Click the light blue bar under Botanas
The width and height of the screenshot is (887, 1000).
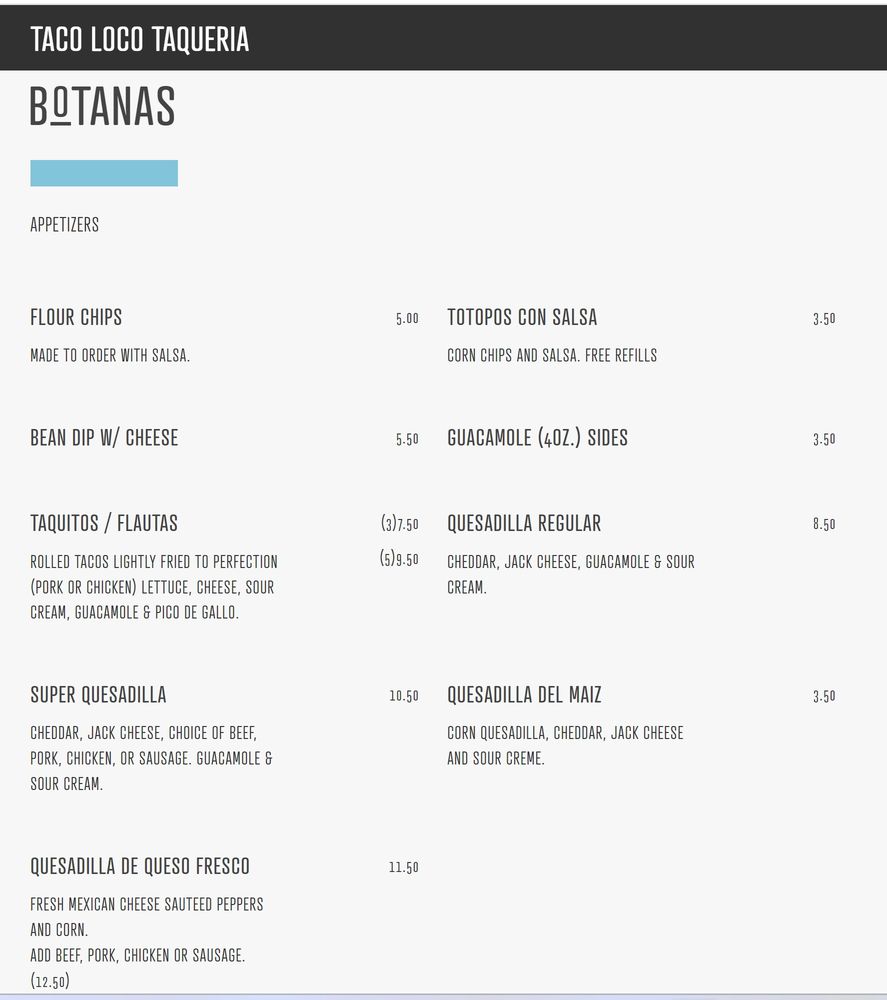tap(104, 173)
